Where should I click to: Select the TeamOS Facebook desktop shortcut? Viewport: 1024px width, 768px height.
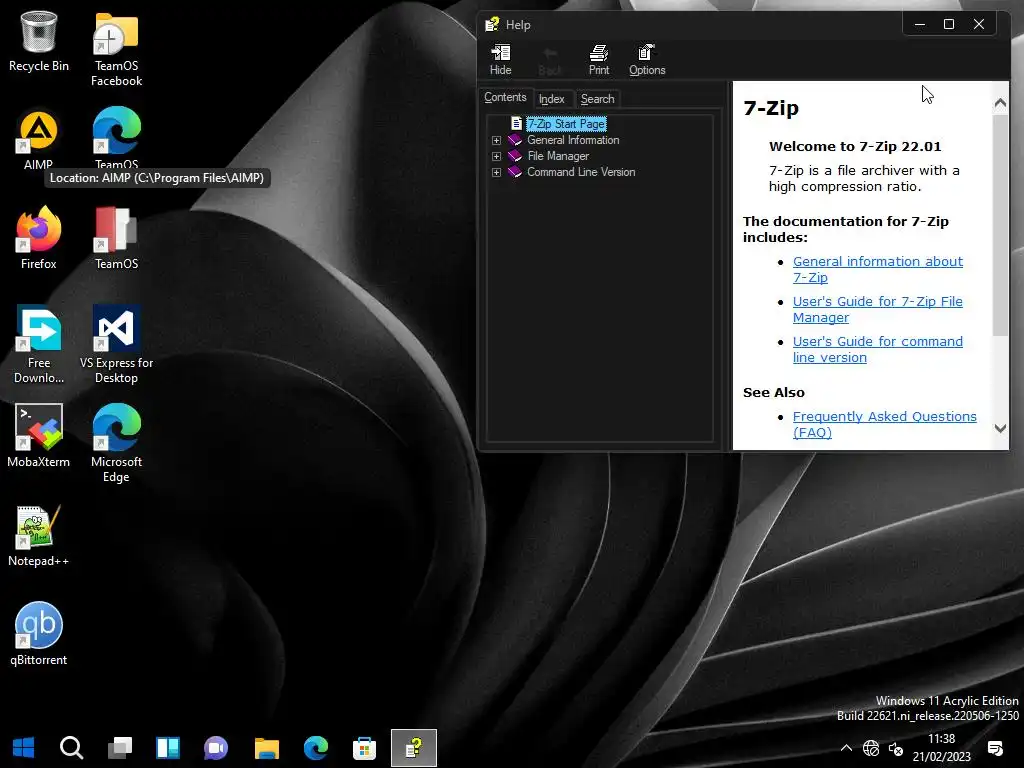click(x=116, y=50)
